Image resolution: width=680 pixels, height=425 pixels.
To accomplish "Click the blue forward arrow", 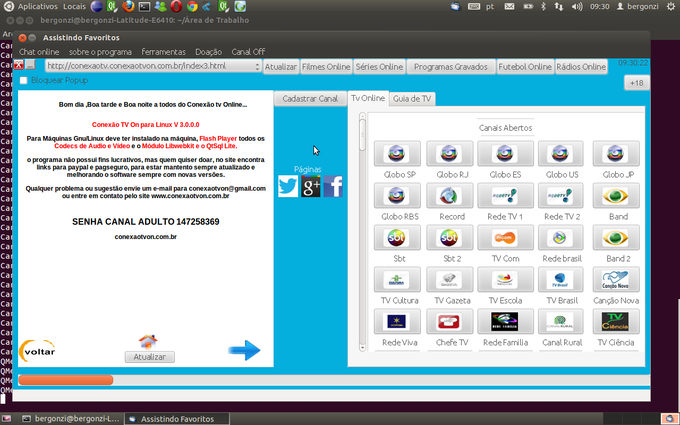I will pos(244,350).
